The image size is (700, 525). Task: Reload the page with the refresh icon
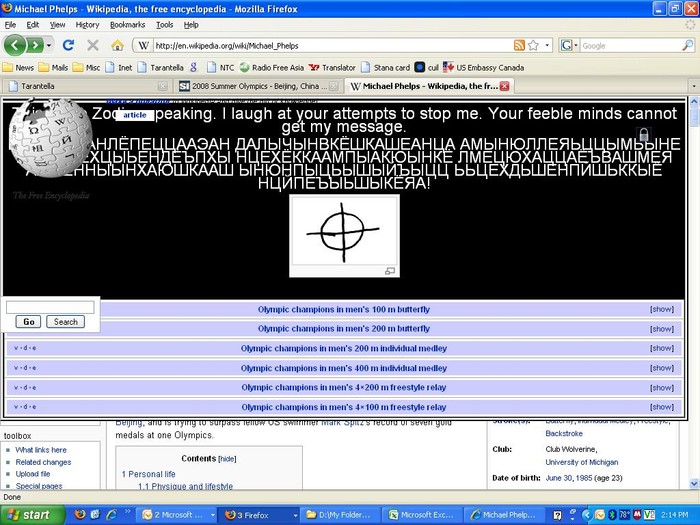68,45
